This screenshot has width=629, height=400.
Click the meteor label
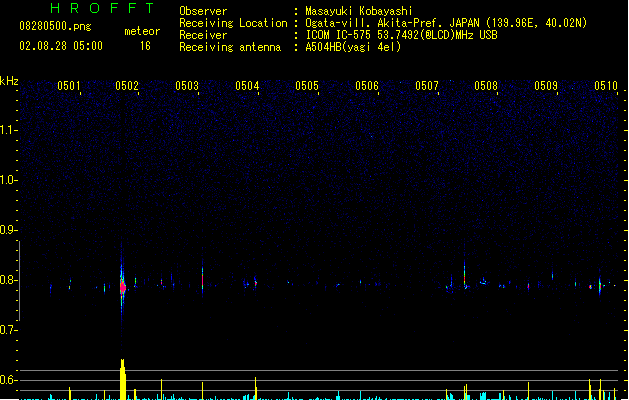pyautogui.click(x=142, y=31)
